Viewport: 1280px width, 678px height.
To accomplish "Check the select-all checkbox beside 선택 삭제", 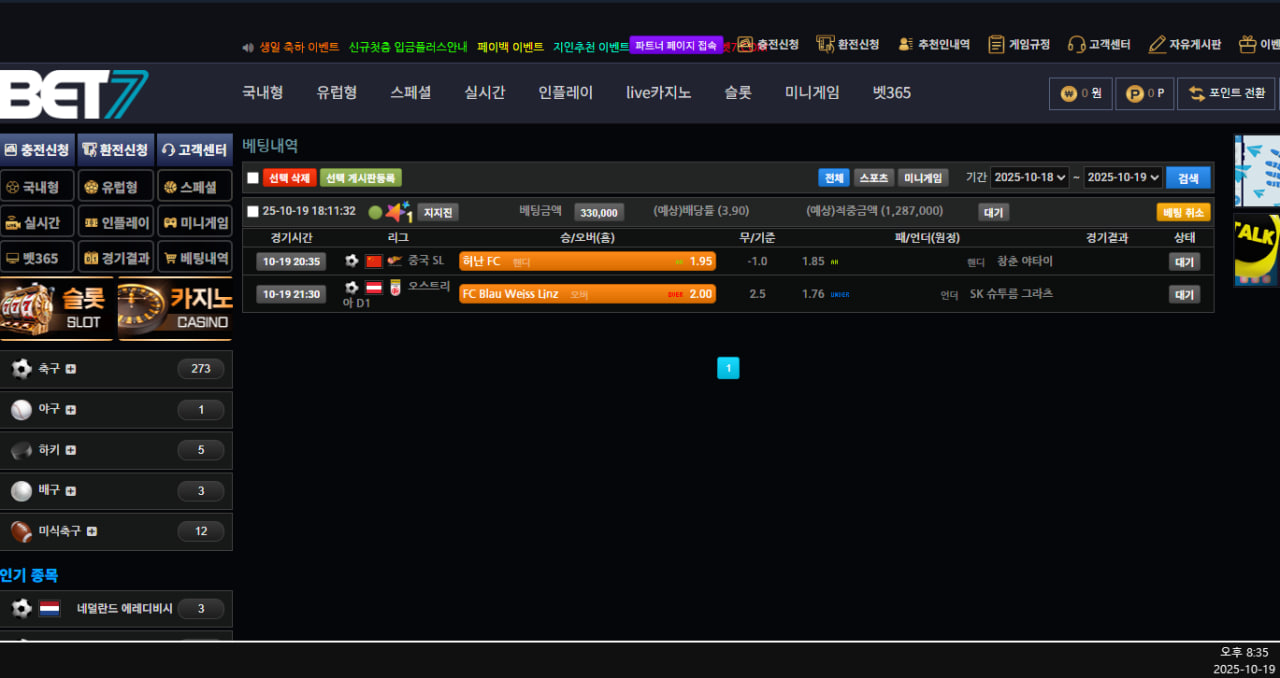I will [x=253, y=178].
